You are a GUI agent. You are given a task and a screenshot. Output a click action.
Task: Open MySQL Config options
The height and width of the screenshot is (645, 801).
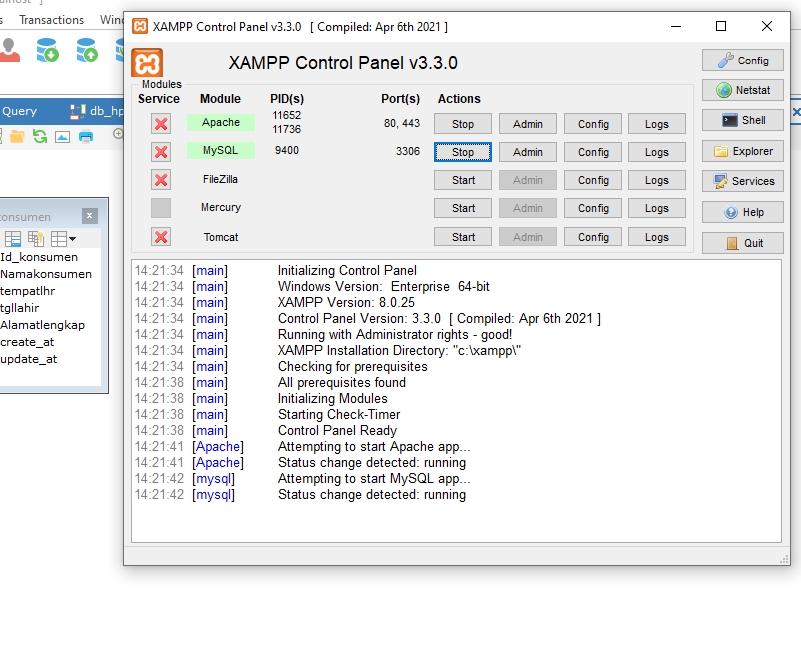click(x=593, y=152)
